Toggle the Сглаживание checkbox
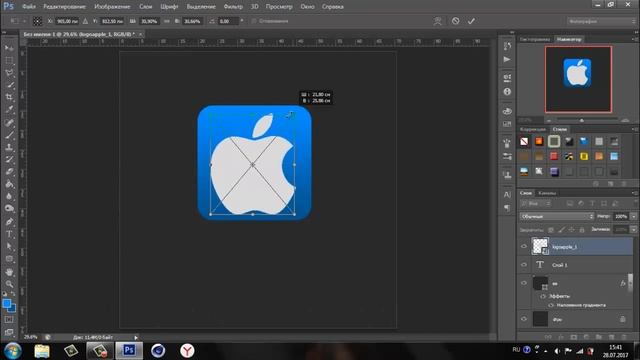Screen dimensions: 640x360 tap(254, 21)
